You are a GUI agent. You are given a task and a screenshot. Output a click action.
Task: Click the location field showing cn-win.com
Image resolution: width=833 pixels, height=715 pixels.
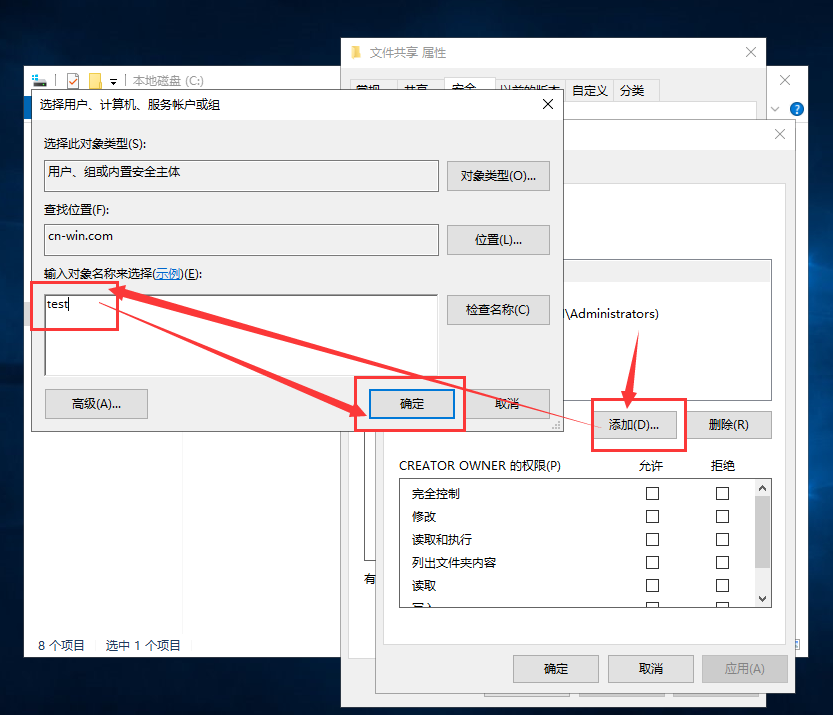coord(241,240)
